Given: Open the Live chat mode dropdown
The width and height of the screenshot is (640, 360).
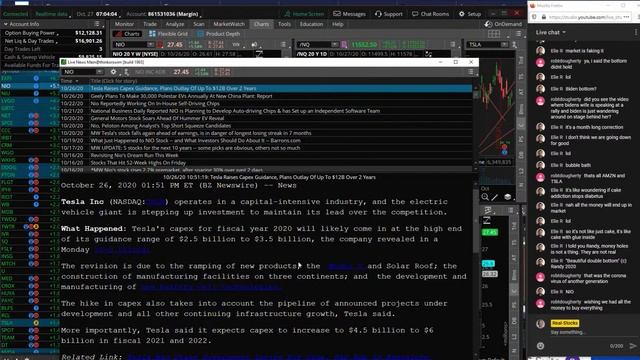Looking at the screenshot, I should coord(551,32).
